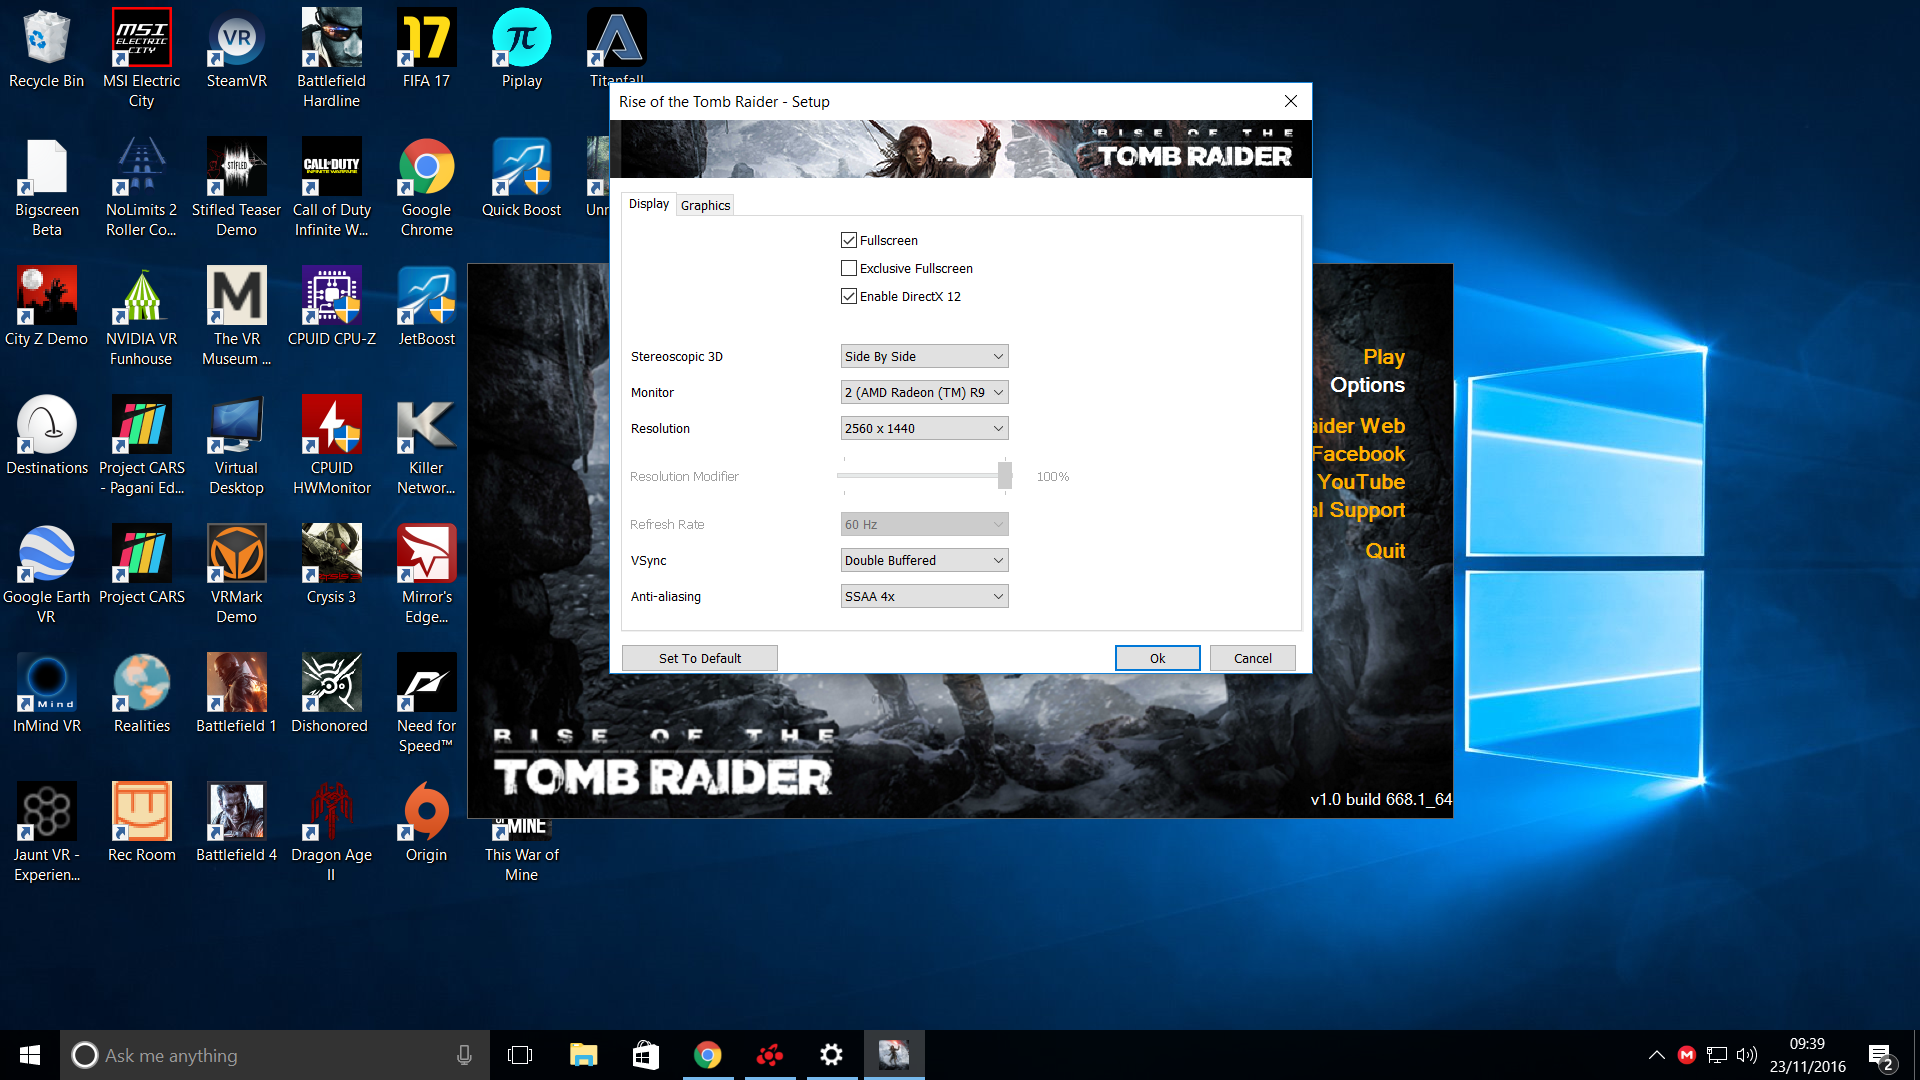Click the Cortana Ask me anything box
Image resolution: width=1920 pixels, height=1080 pixels.
[275, 1055]
